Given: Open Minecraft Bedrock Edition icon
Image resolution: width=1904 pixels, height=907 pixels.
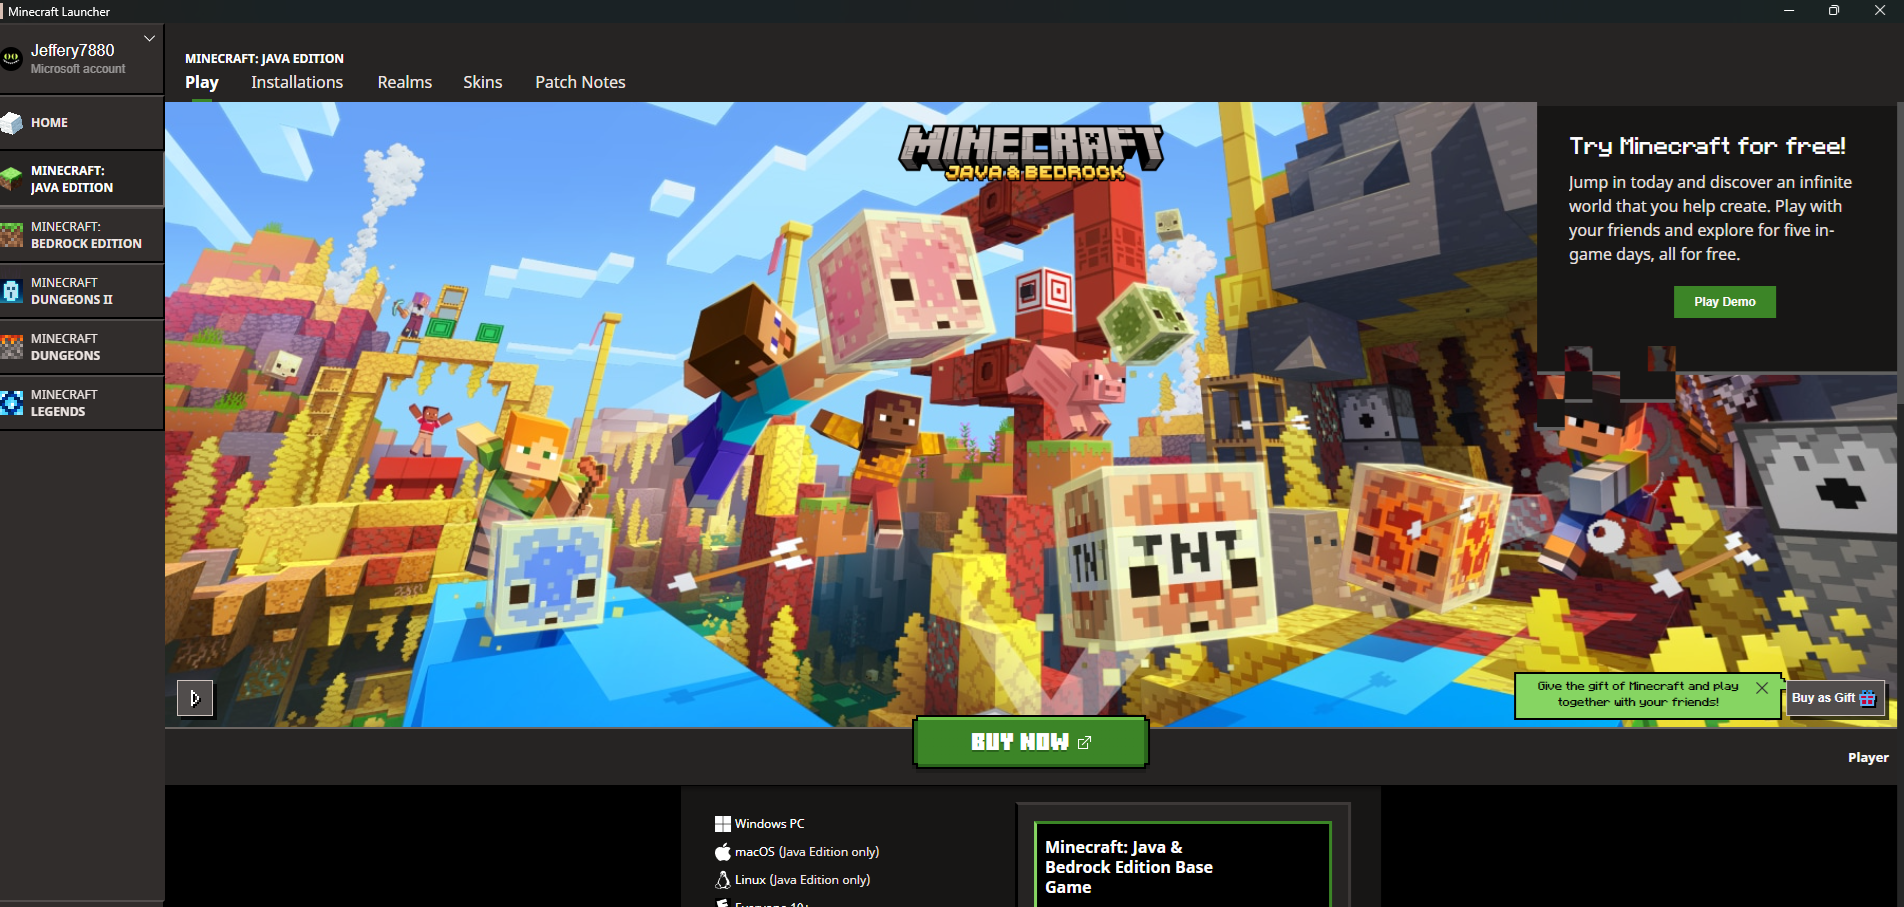Looking at the screenshot, I should [x=12, y=235].
